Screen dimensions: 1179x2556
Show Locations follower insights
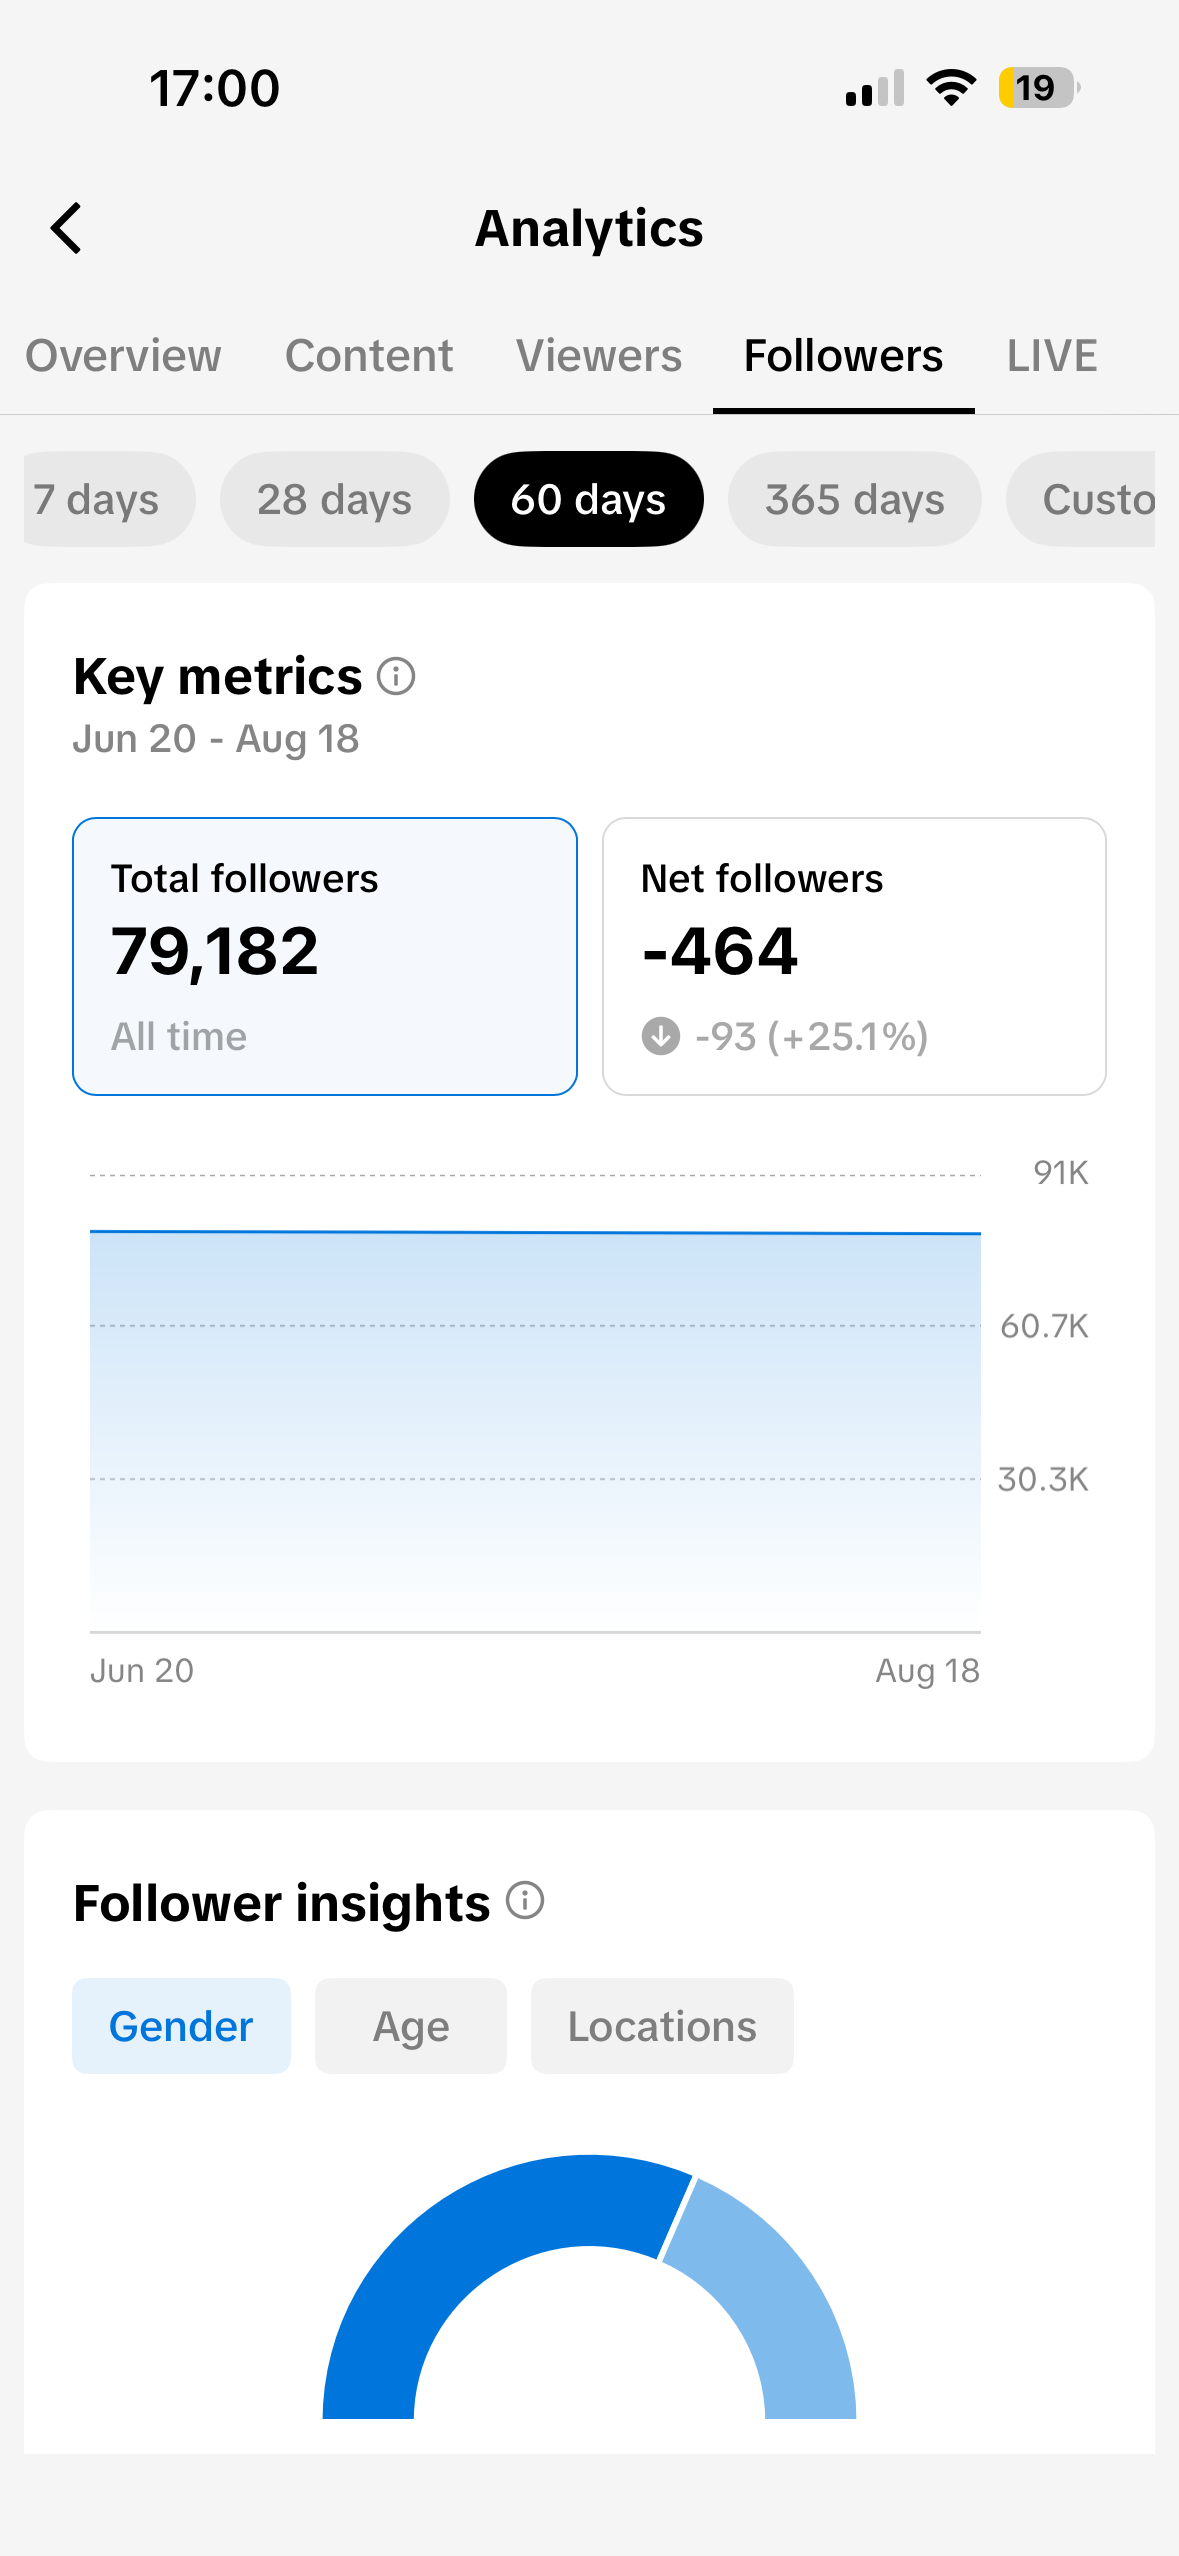[x=662, y=2026]
